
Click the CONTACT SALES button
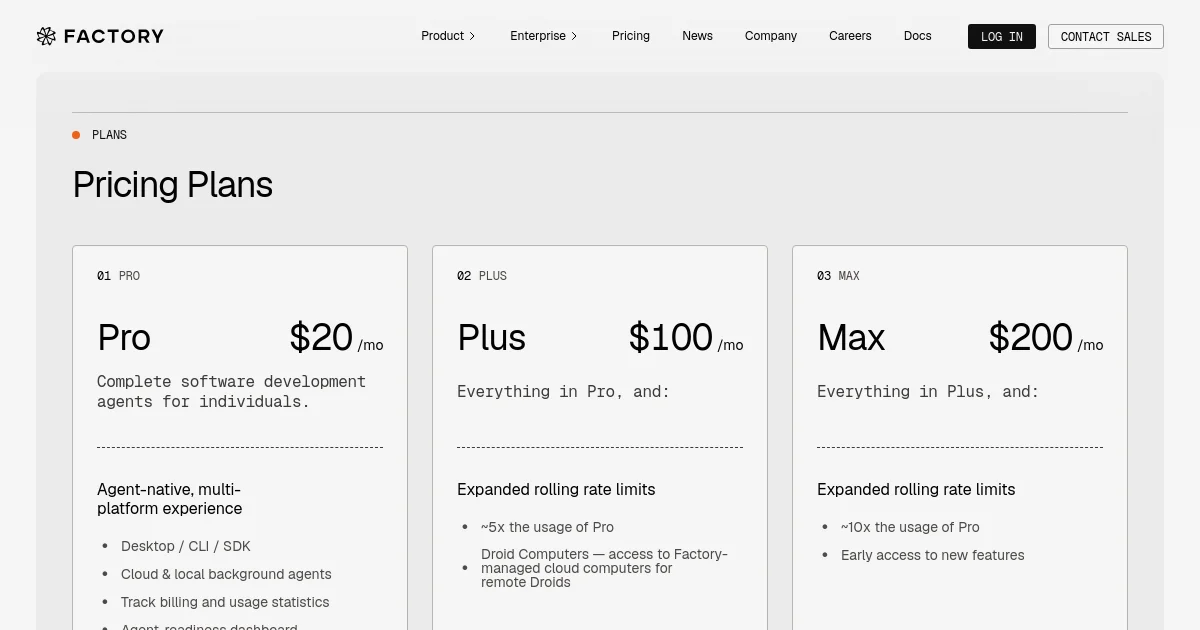coord(1106,36)
